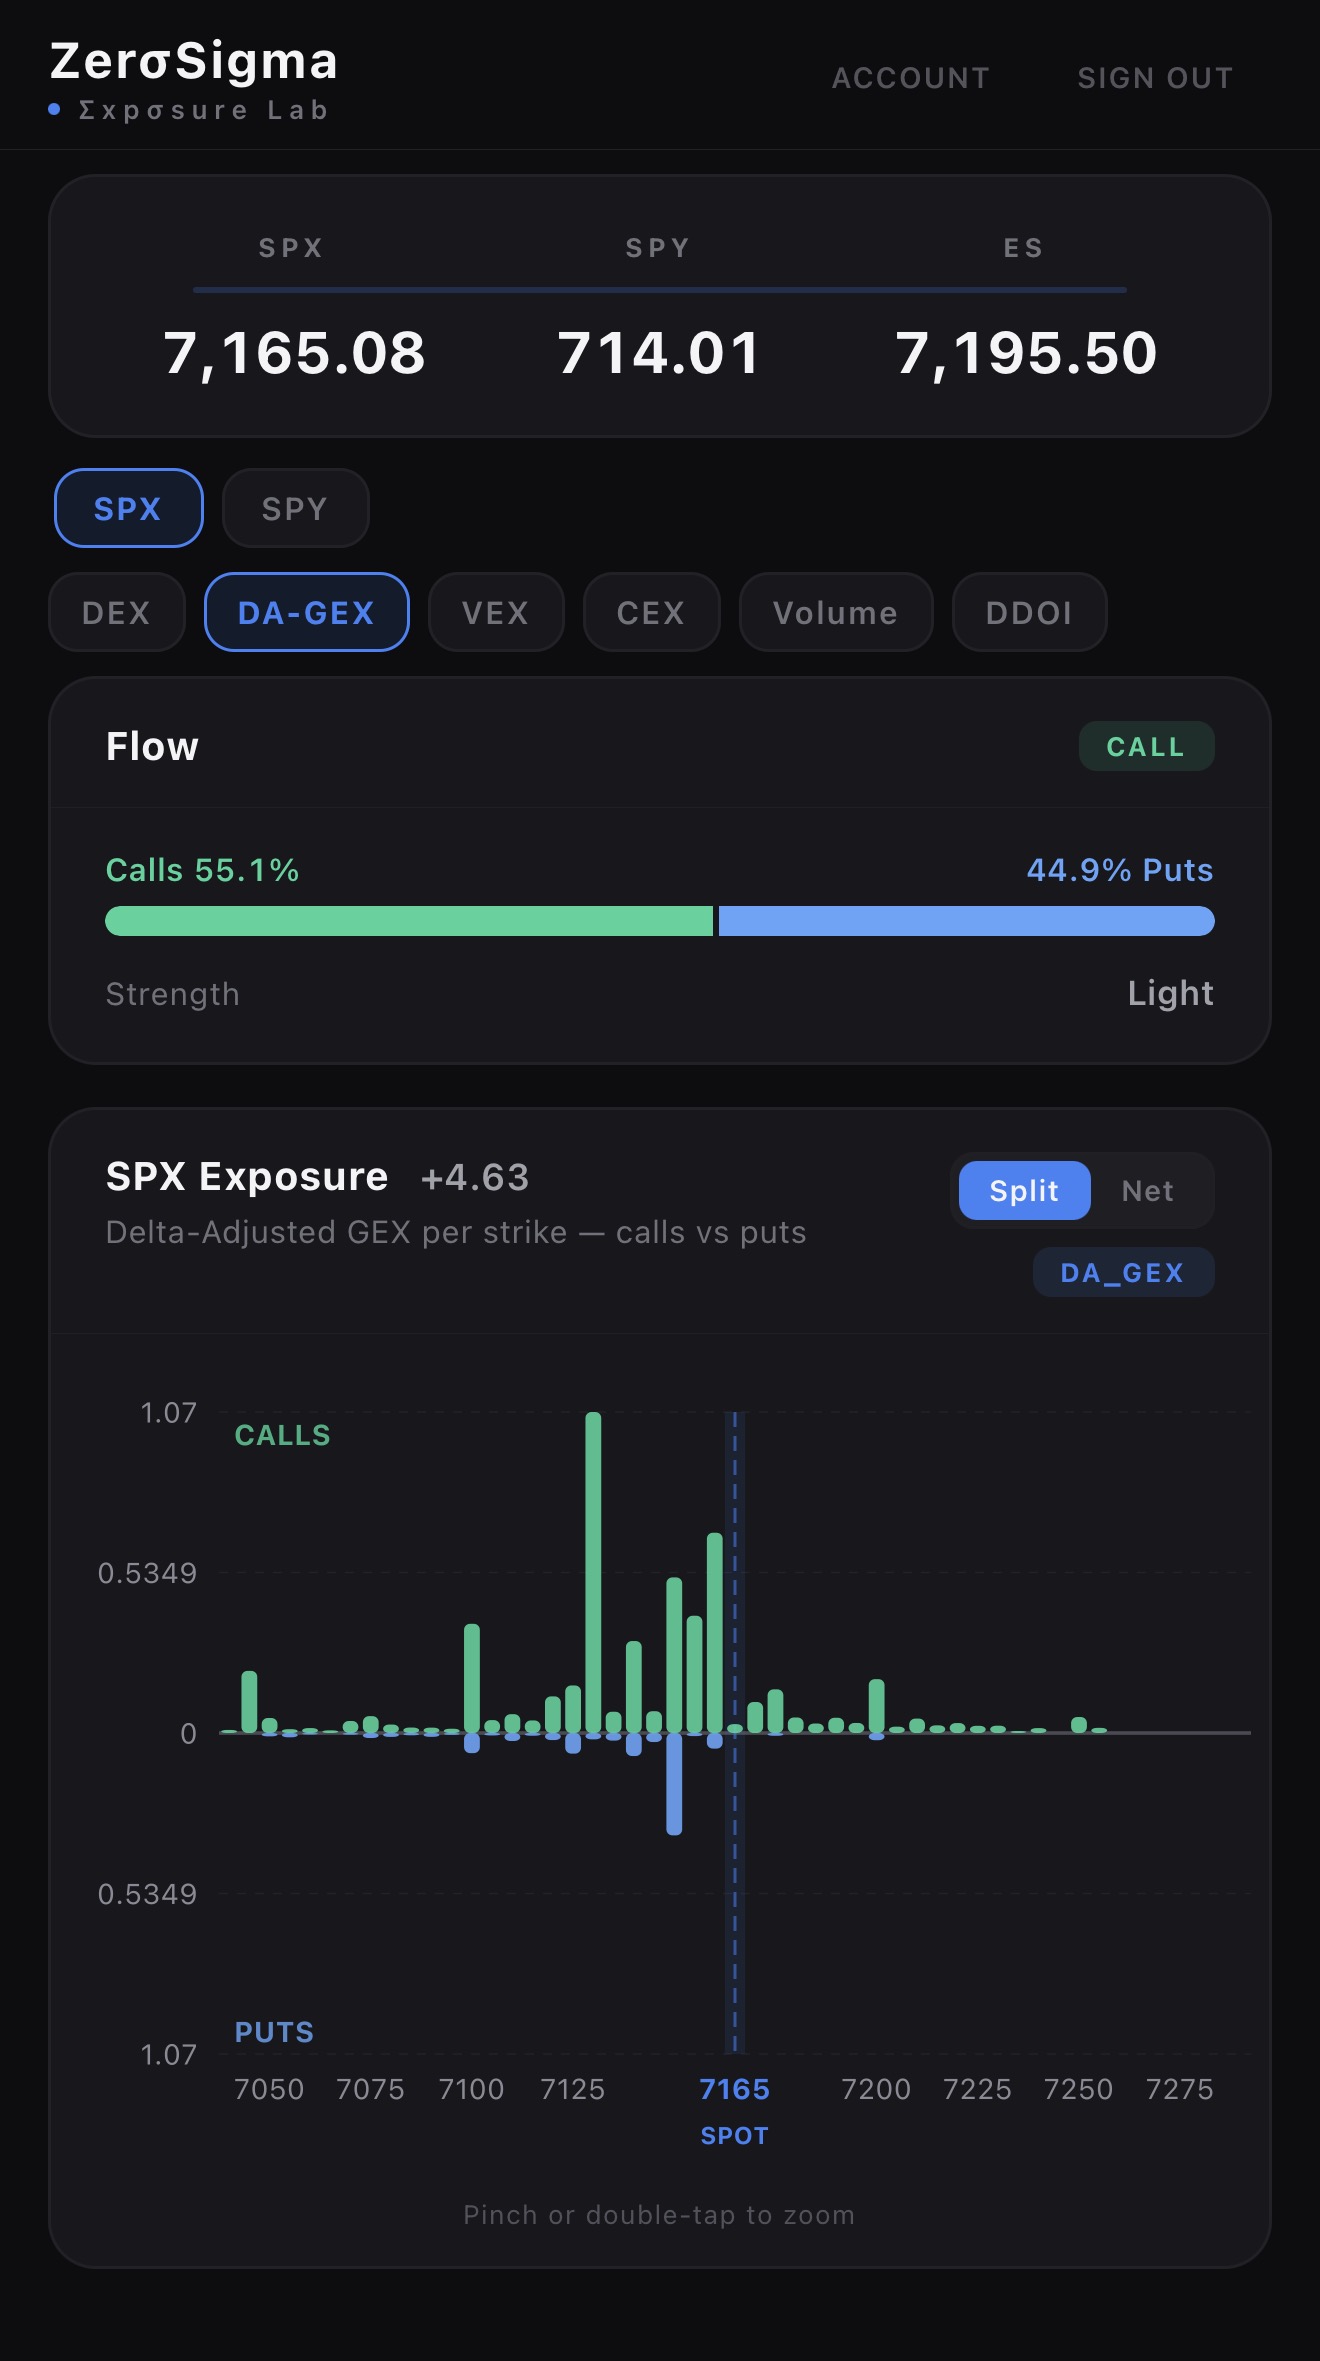Select the DA-GEX metric tab

(307, 612)
